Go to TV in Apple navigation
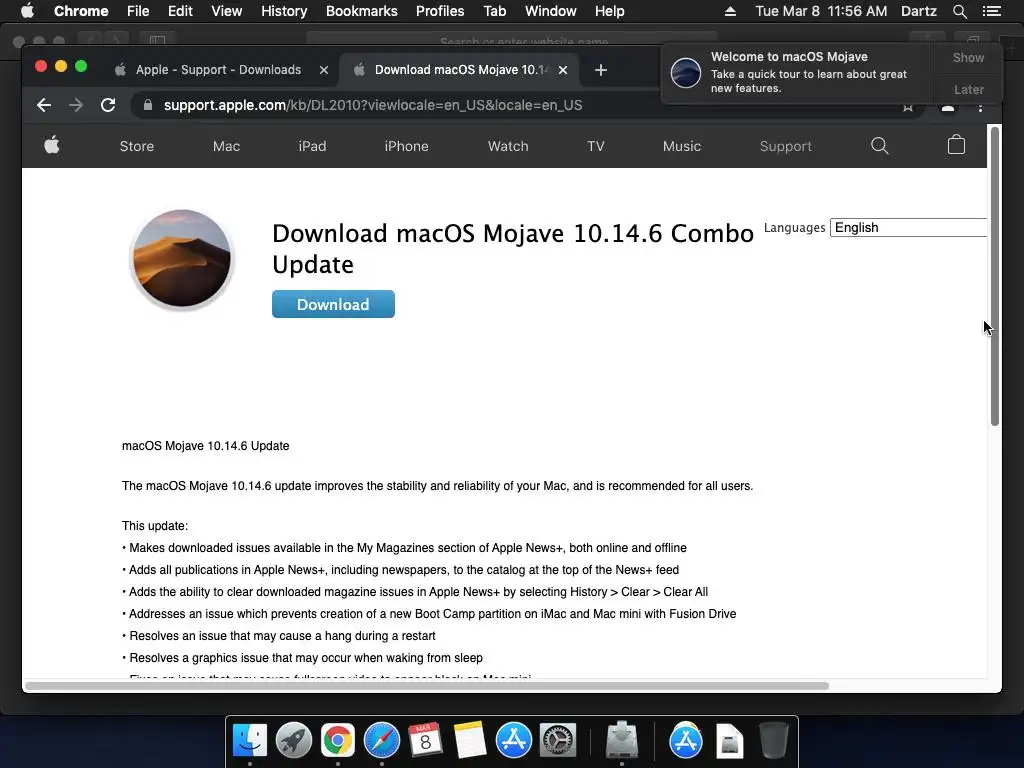This screenshot has height=768, width=1024. 596,146
